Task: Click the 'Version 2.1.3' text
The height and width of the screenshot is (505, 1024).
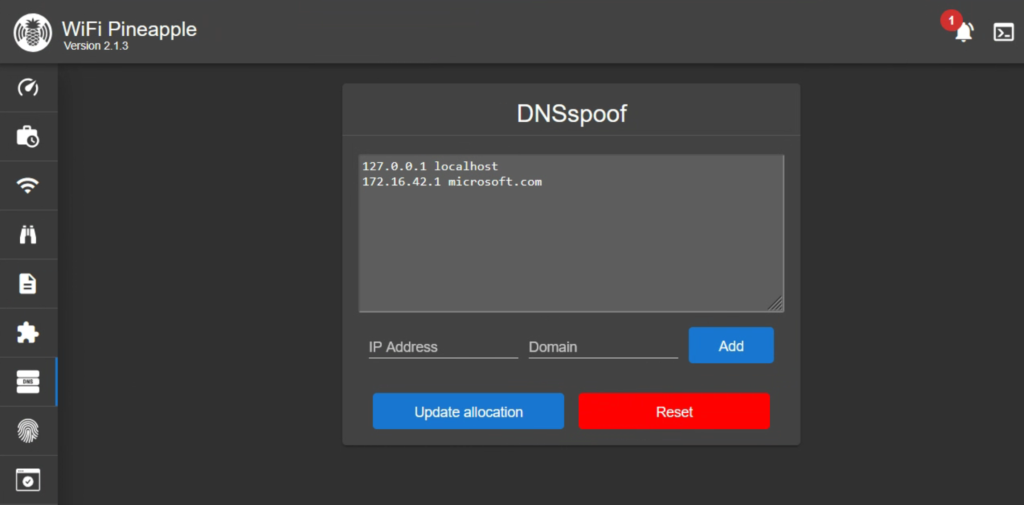Action: click(96, 46)
